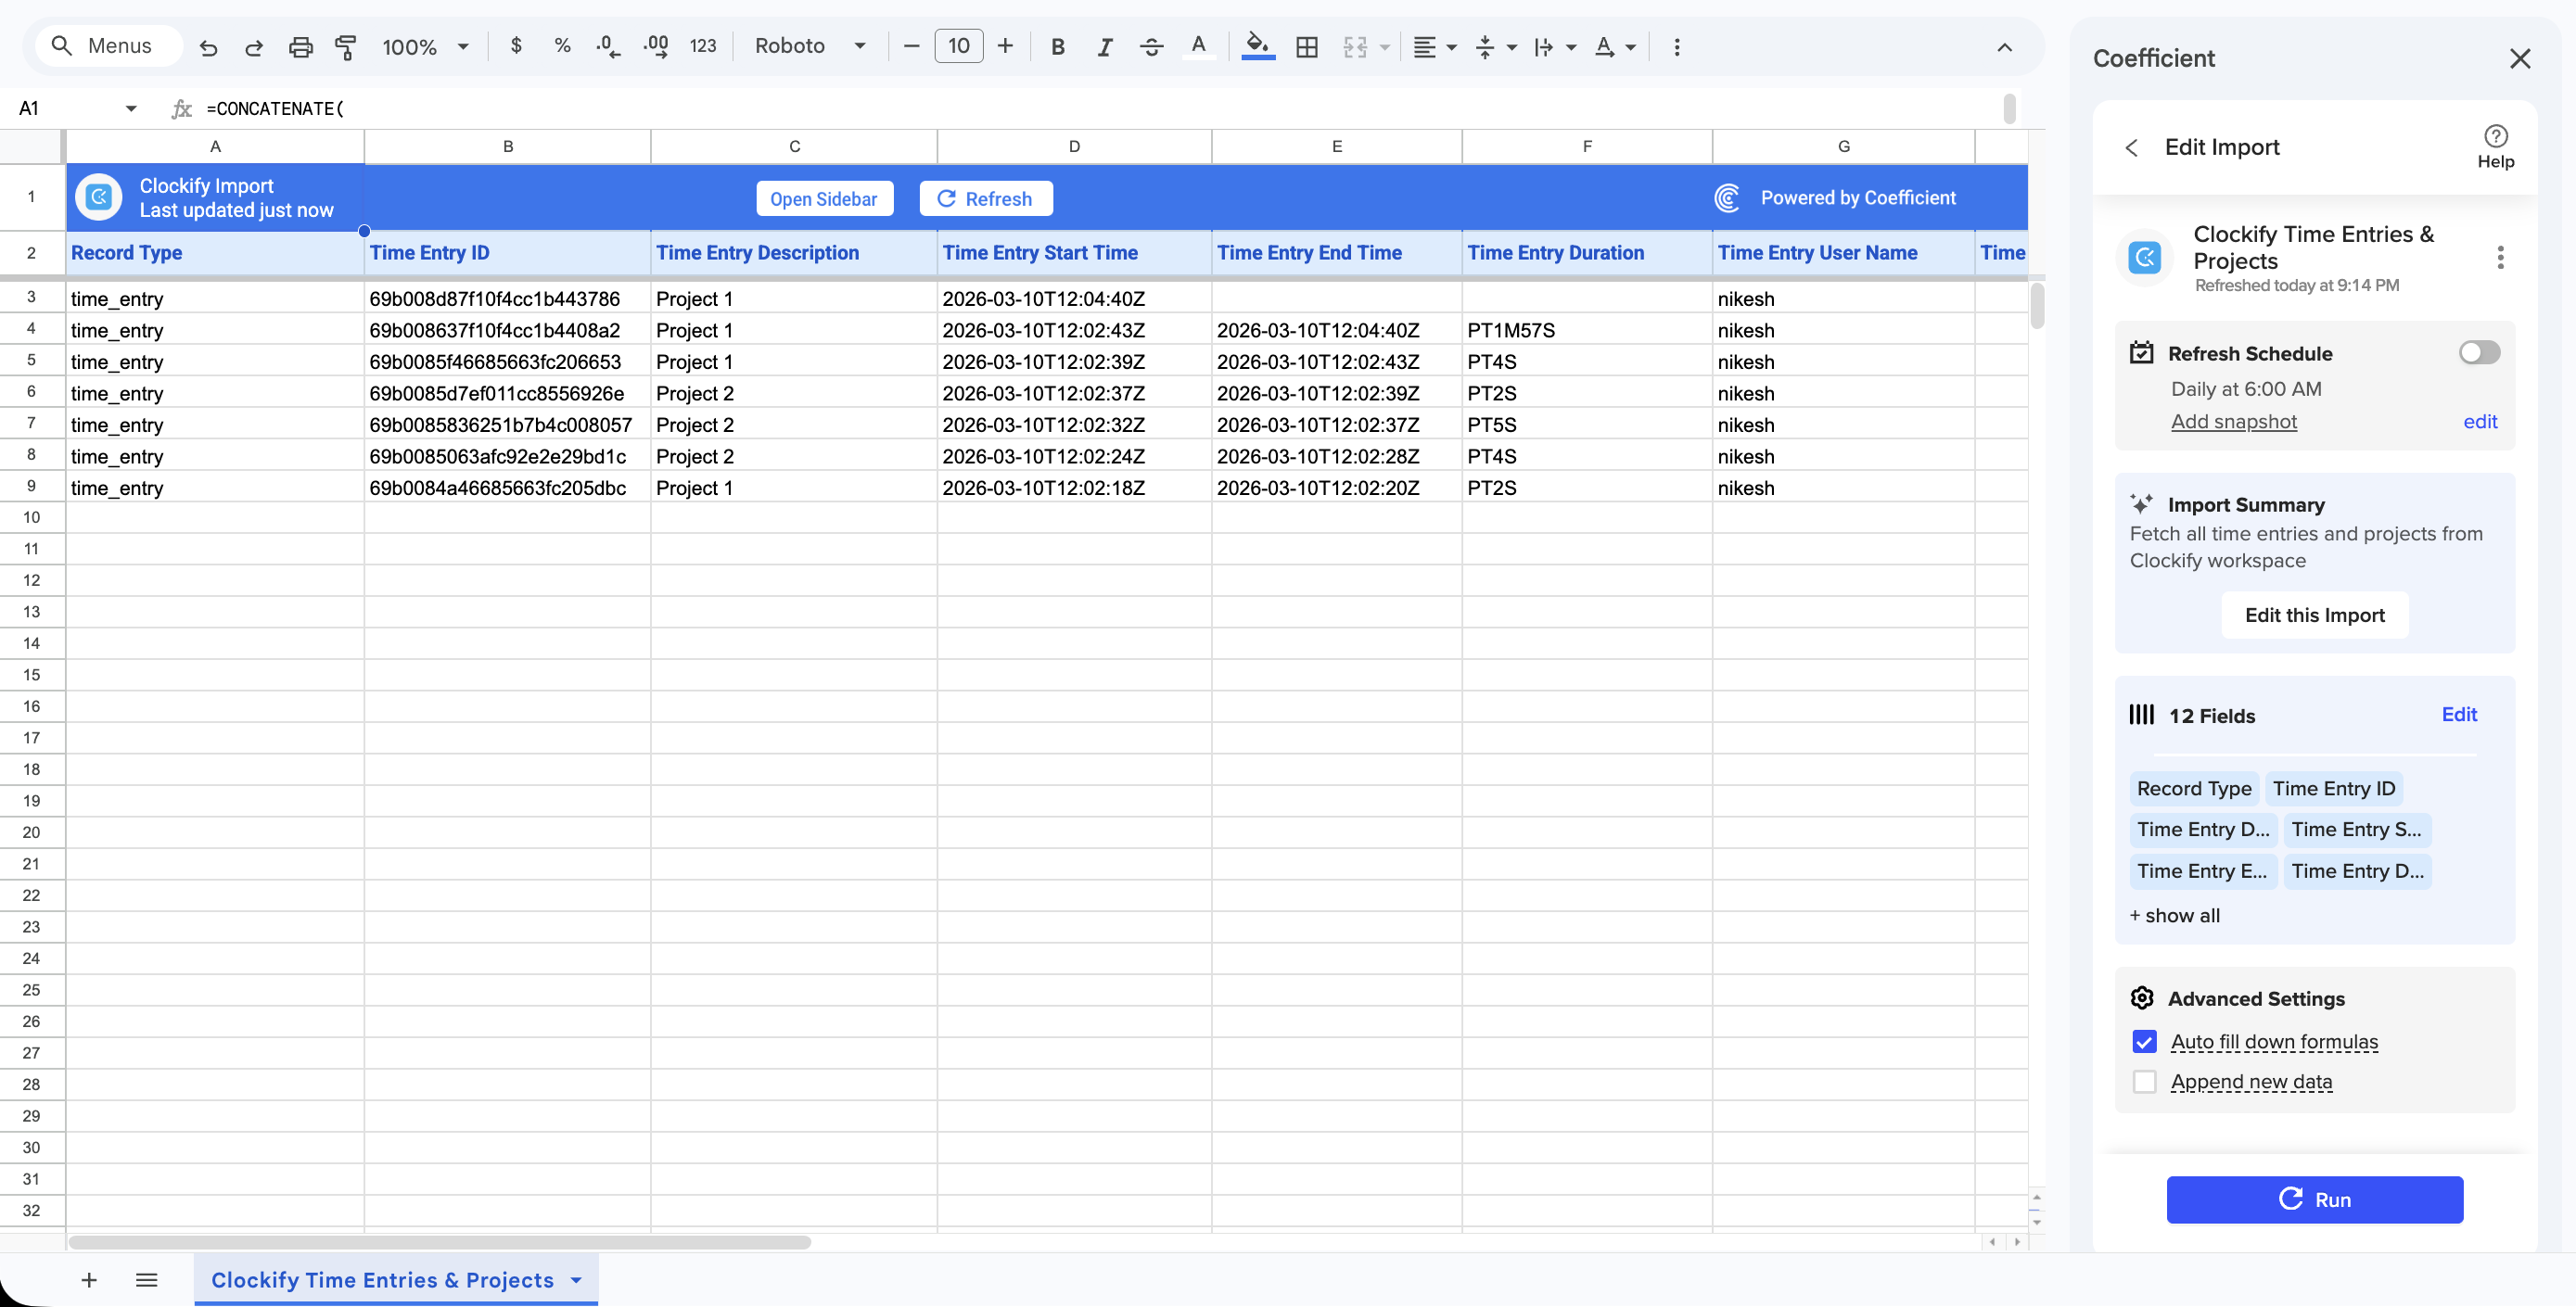Open the Clockify Time Entries & Projects tab
Screen dimensions: 2576x1307
click(x=382, y=1280)
